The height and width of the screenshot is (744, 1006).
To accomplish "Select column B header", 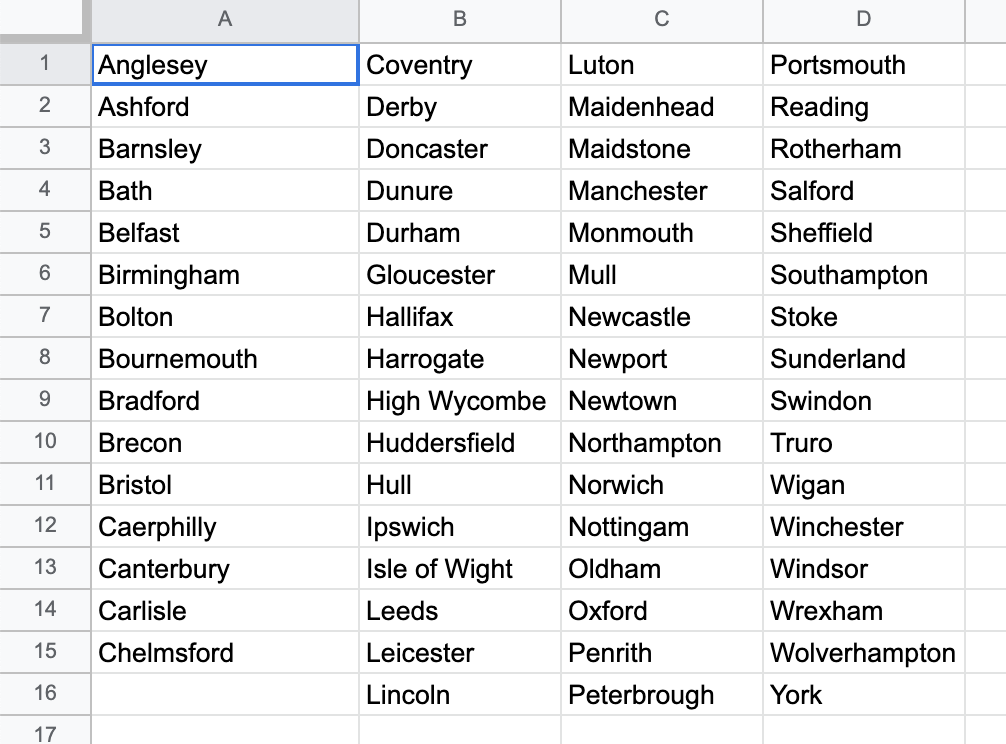I will [x=459, y=19].
